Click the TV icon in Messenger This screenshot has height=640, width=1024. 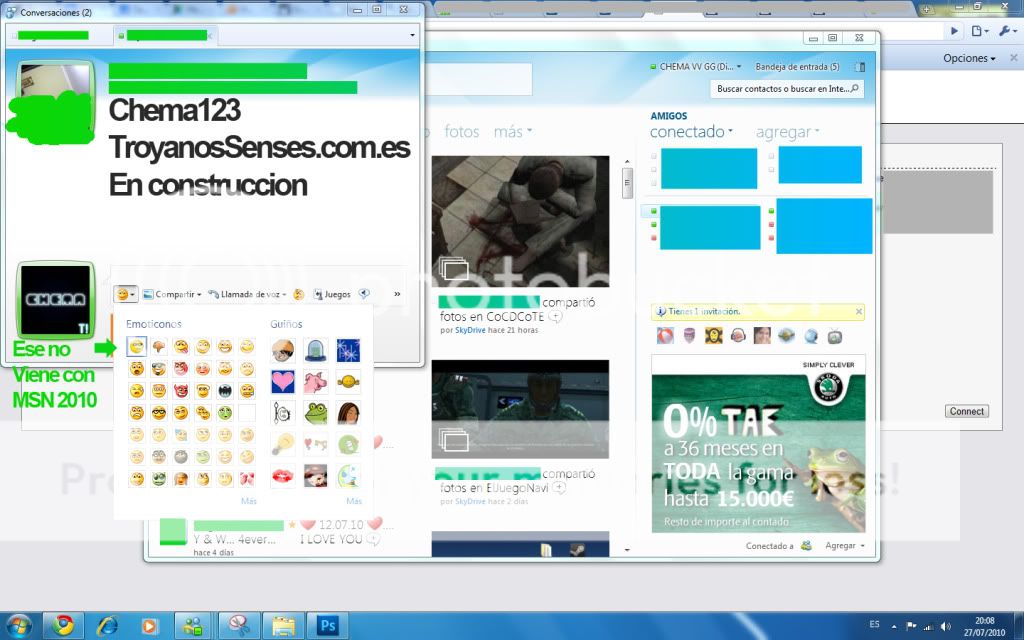click(x=835, y=336)
